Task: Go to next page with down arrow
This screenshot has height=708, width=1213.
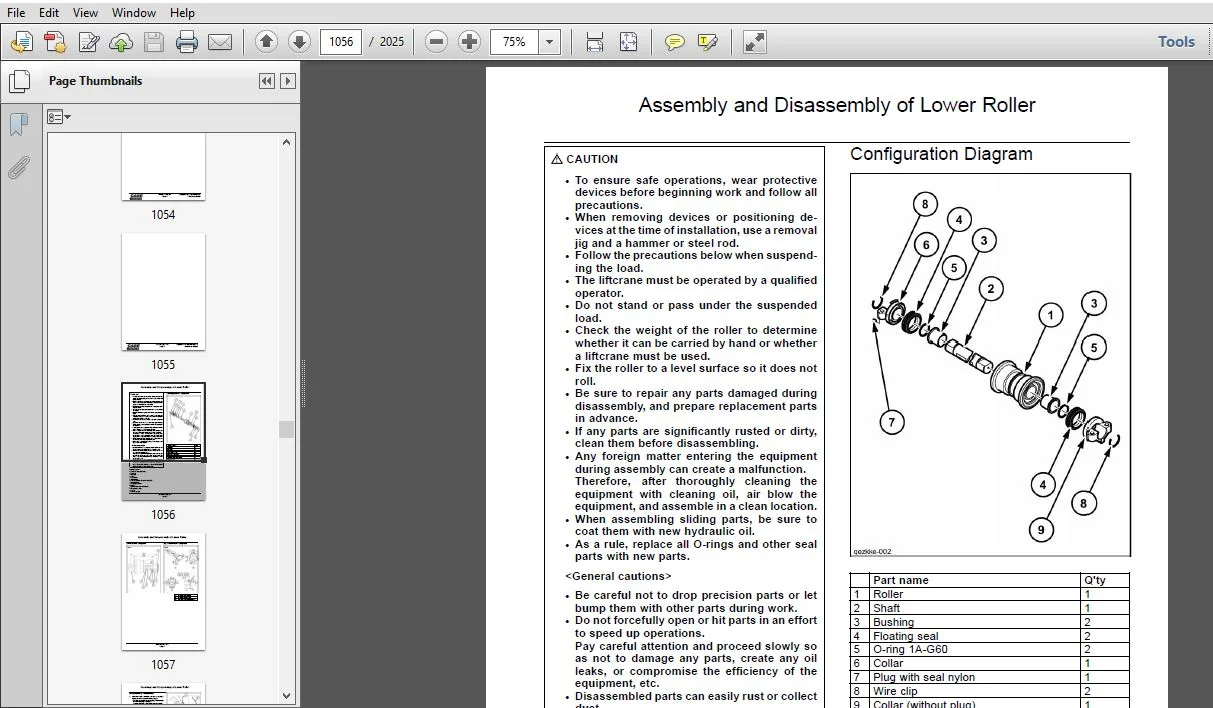Action: click(x=299, y=42)
